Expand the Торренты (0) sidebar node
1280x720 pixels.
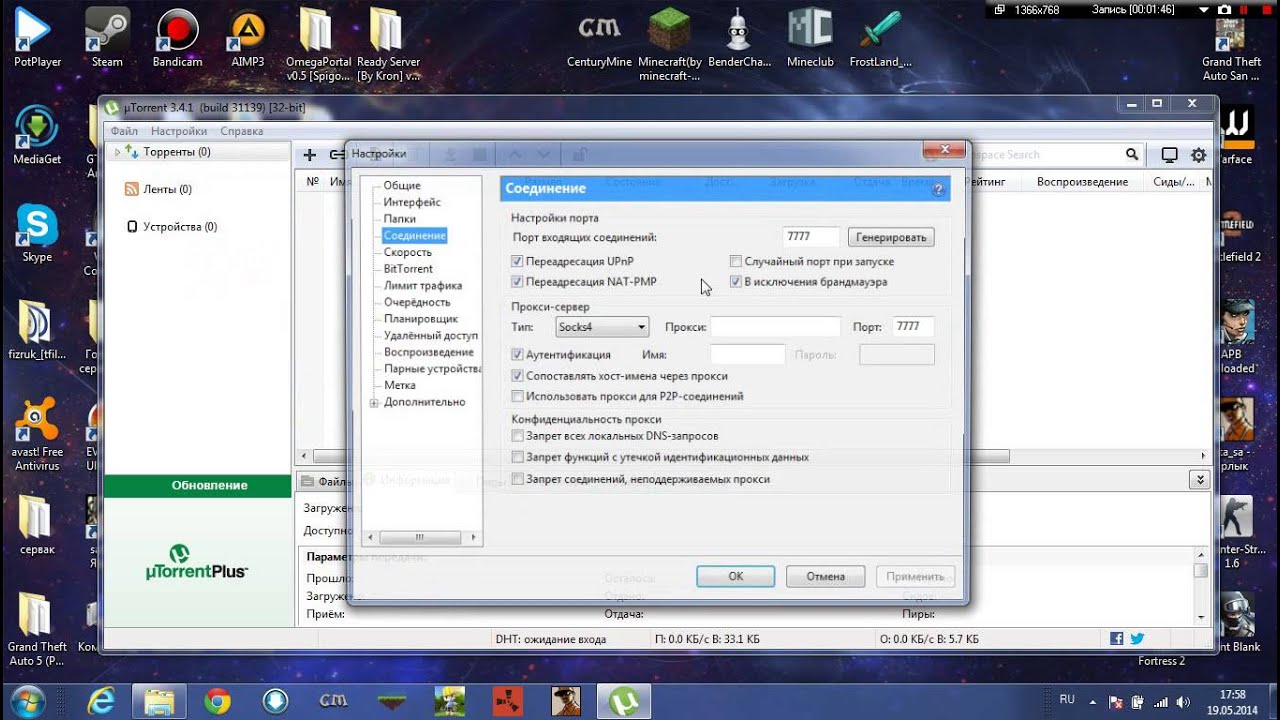coord(117,152)
